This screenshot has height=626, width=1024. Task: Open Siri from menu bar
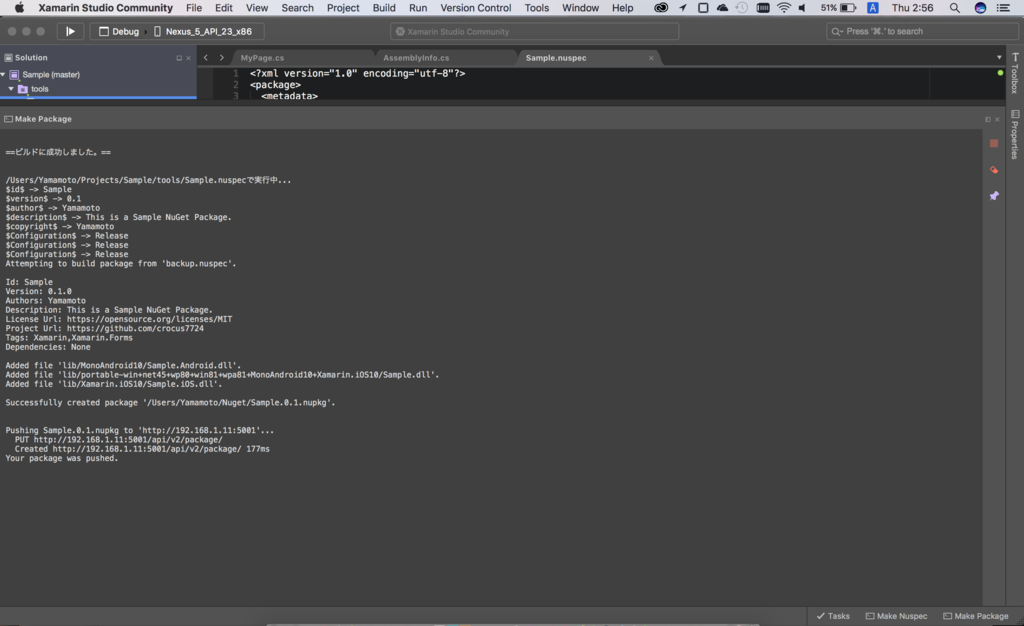[x=980, y=8]
